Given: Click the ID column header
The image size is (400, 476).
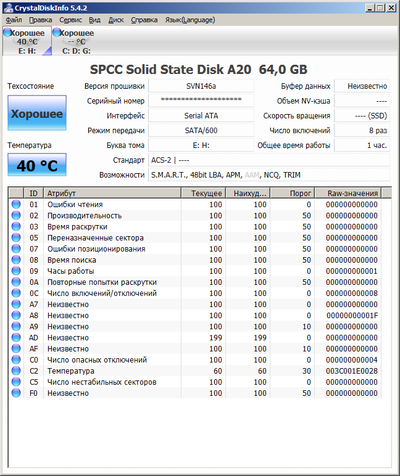Looking at the screenshot, I should pyautogui.click(x=33, y=193).
